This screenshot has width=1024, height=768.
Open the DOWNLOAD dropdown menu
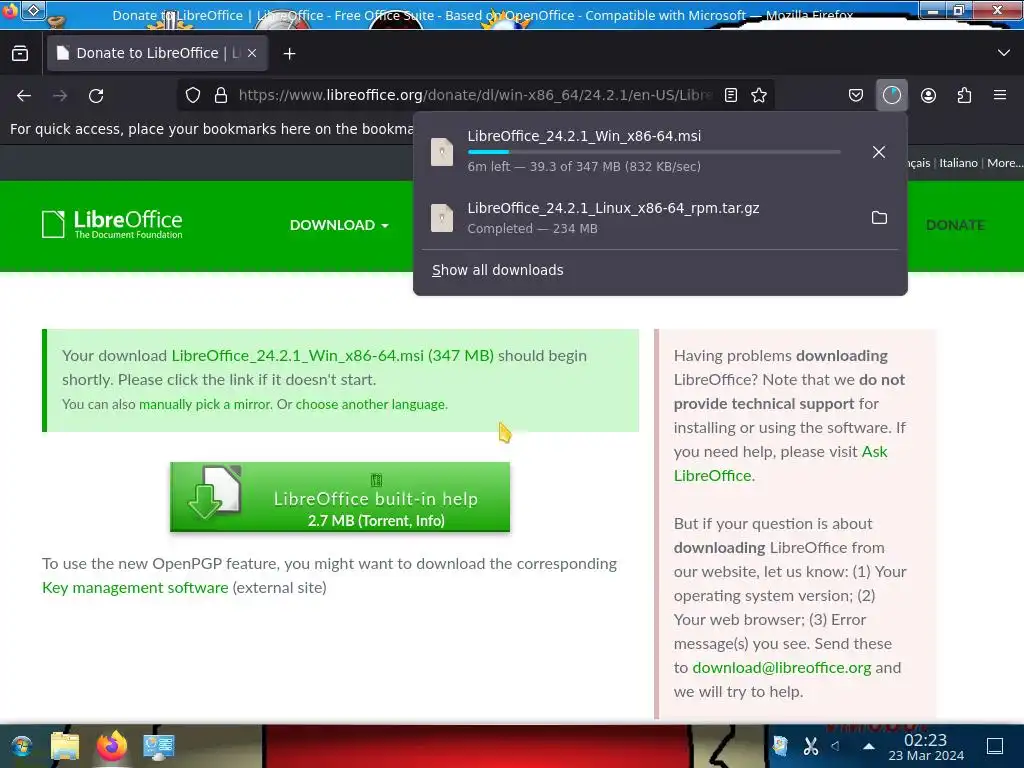pyautogui.click(x=339, y=225)
